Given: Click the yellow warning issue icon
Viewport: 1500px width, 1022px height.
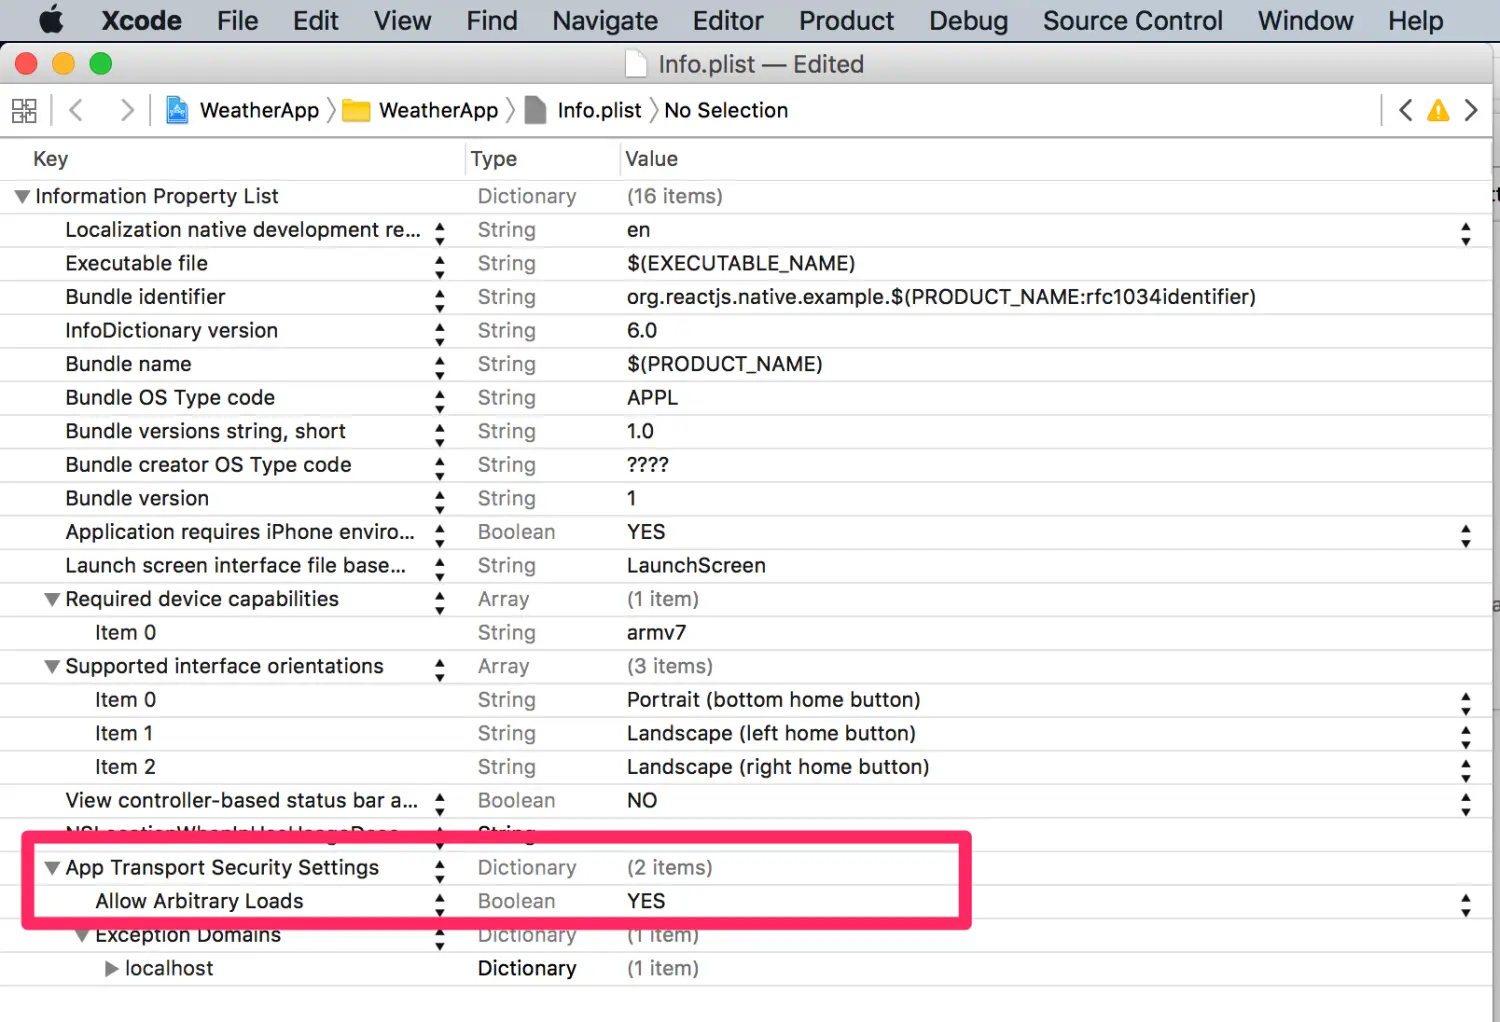Looking at the screenshot, I should click(1438, 110).
